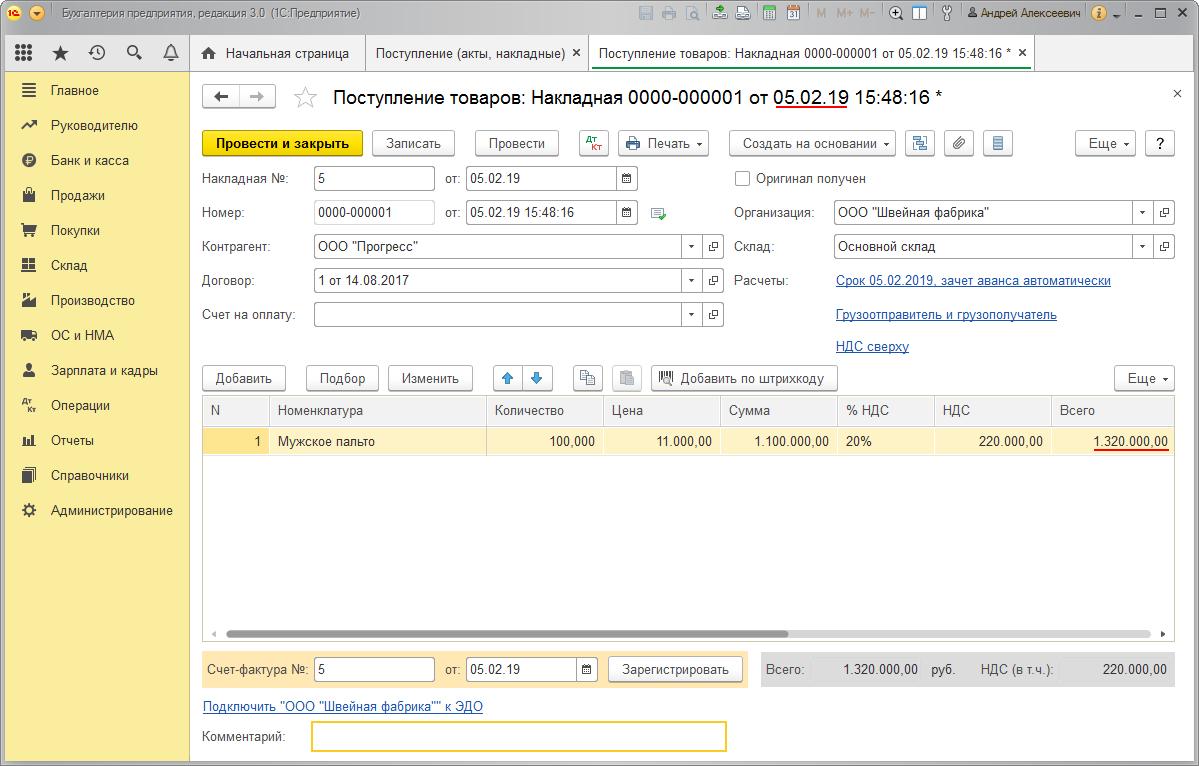Expand Договор dropdown list

point(691,281)
